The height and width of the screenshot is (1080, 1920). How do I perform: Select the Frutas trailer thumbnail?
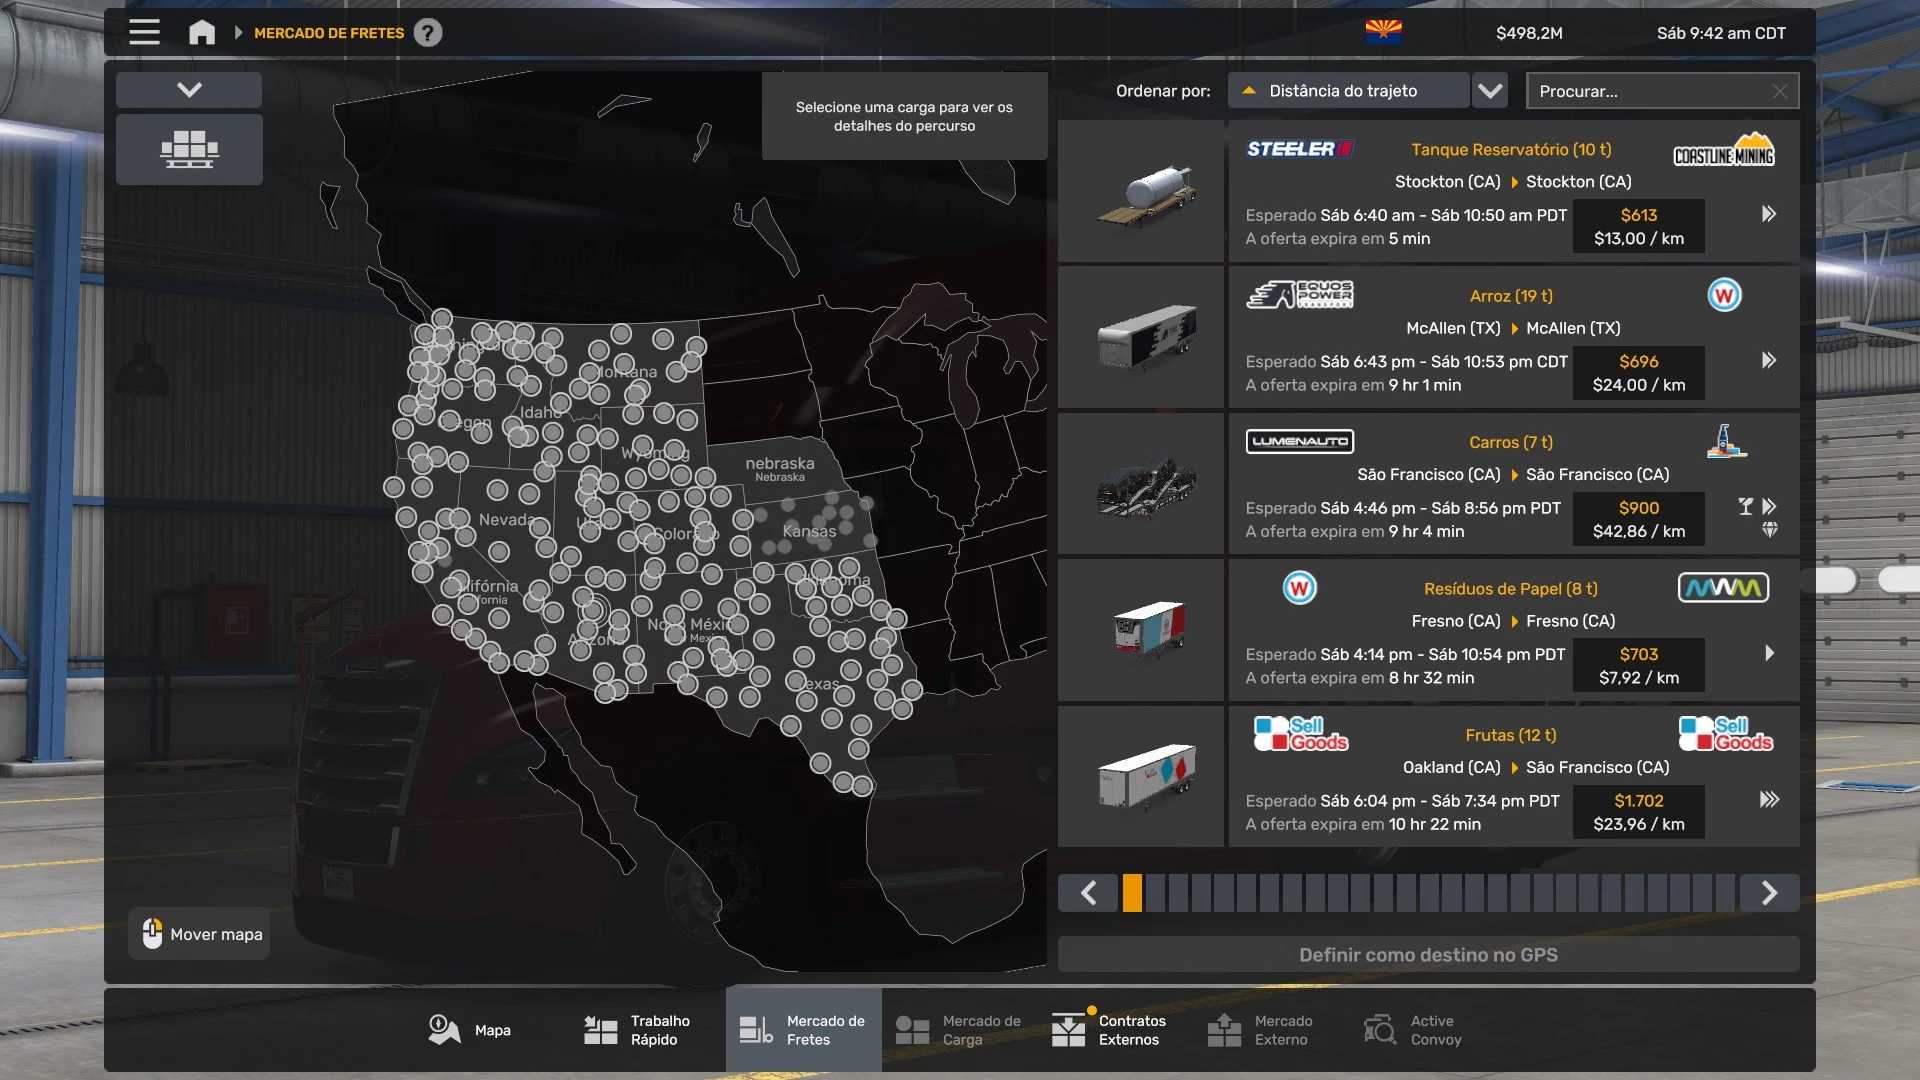pos(1141,777)
